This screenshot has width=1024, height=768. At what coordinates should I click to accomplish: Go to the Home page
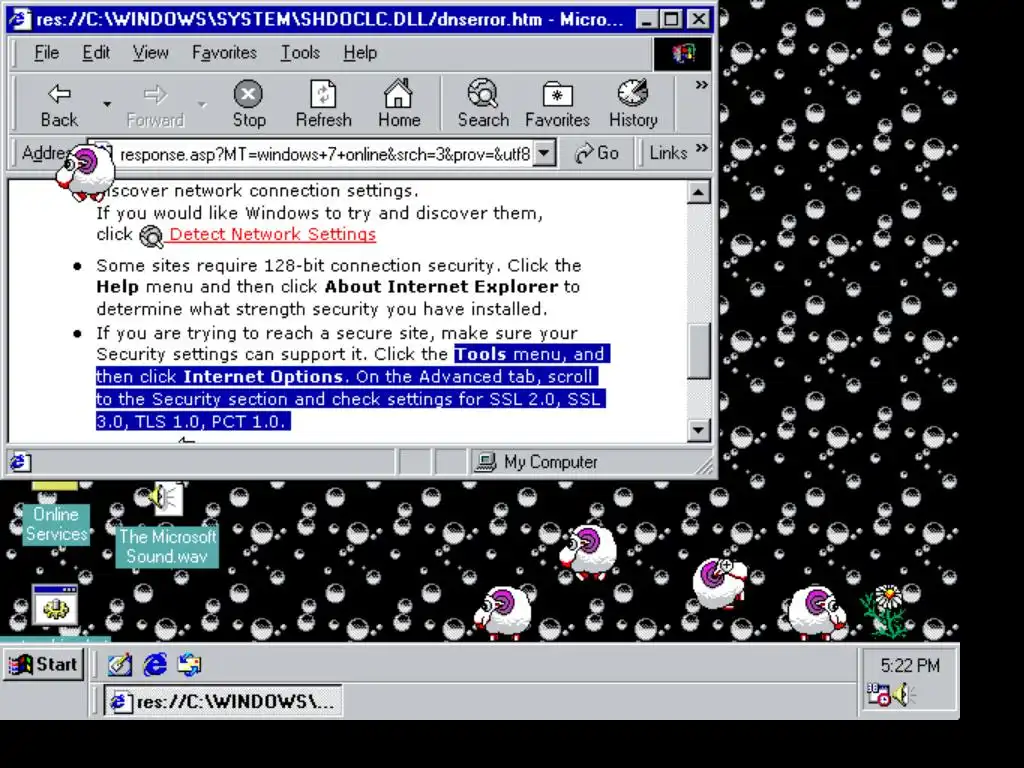[398, 104]
